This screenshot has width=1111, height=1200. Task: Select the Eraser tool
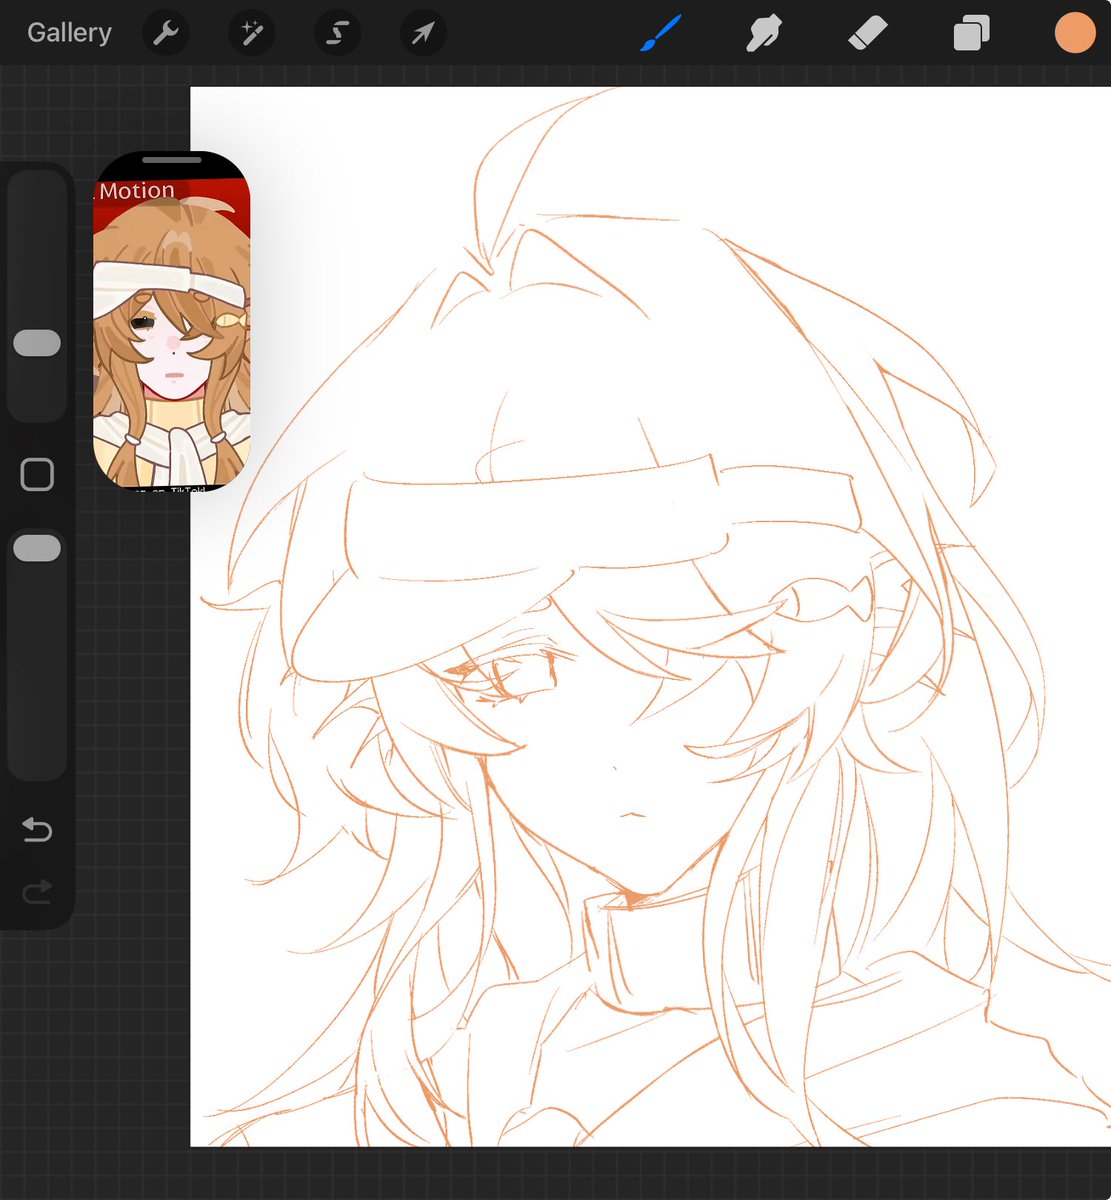point(867,33)
